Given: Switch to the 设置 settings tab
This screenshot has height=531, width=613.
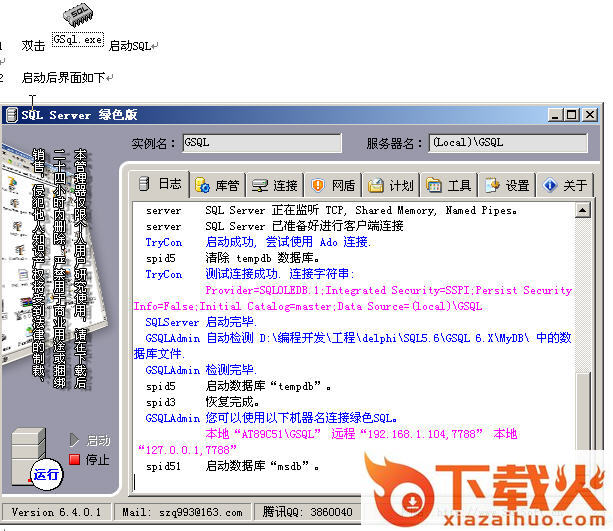Looking at the screenshot, I should point(507,185).
